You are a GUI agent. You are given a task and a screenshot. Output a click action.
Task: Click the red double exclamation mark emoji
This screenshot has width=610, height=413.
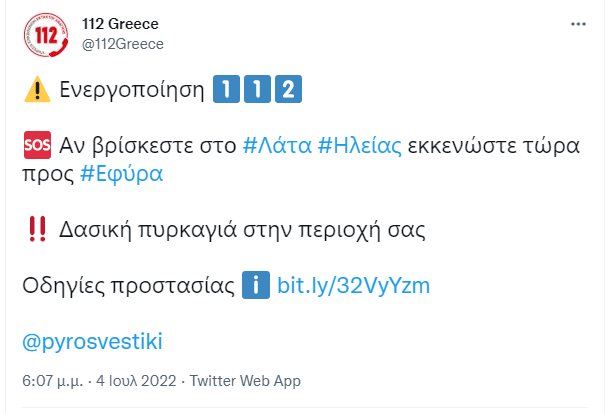pyautogui.click(x=35, y=230)
